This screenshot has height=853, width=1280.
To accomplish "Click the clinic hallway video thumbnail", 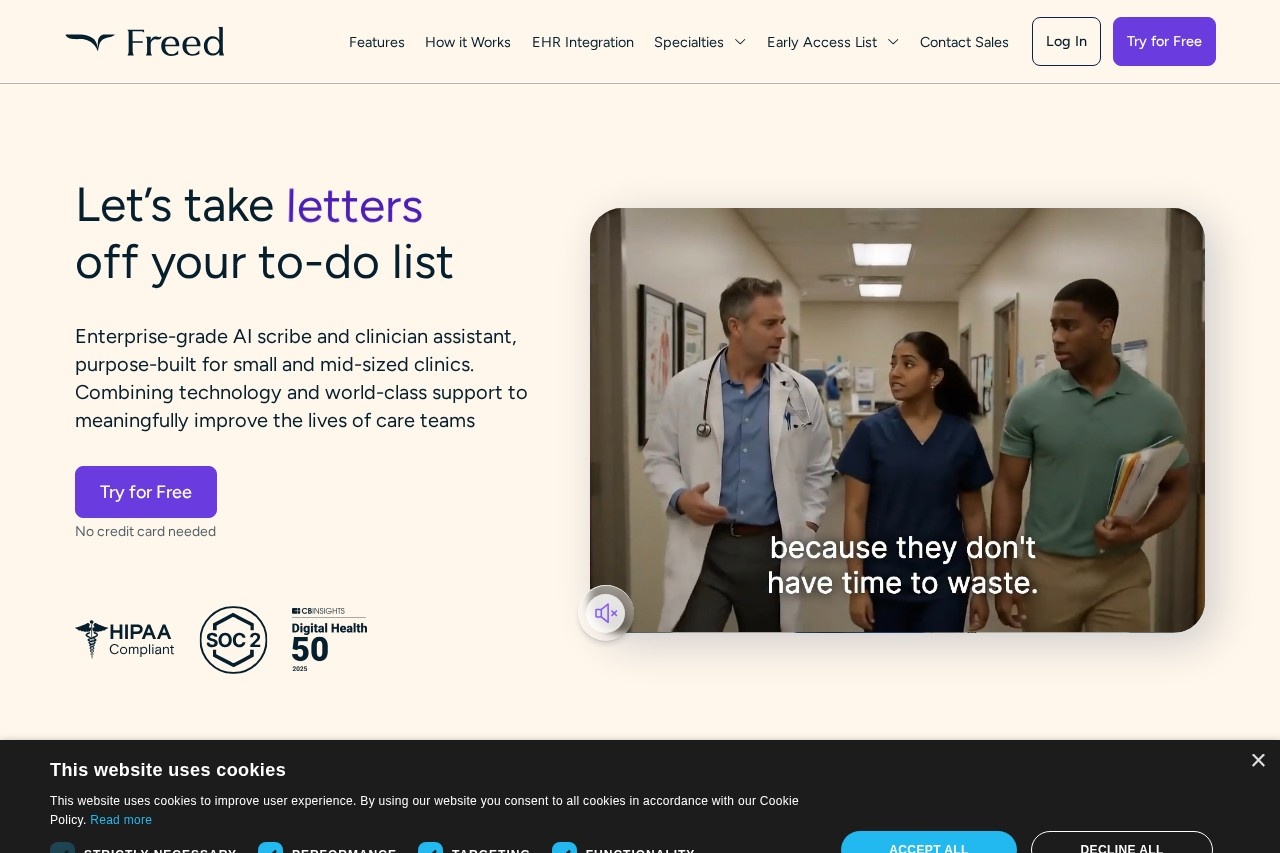I will 897,420.
